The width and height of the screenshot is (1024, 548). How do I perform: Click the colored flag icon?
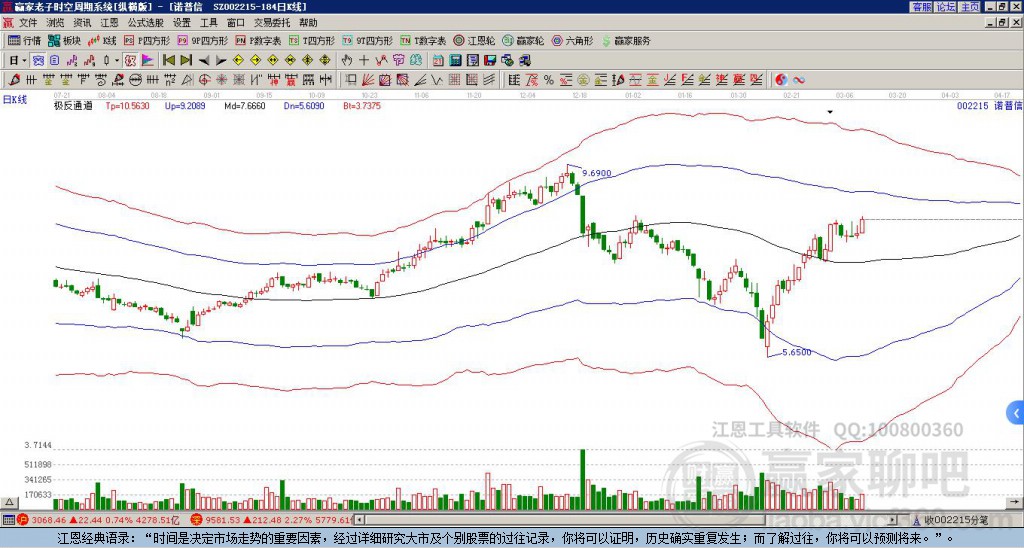pyautogui.click(x=148, y=61)
